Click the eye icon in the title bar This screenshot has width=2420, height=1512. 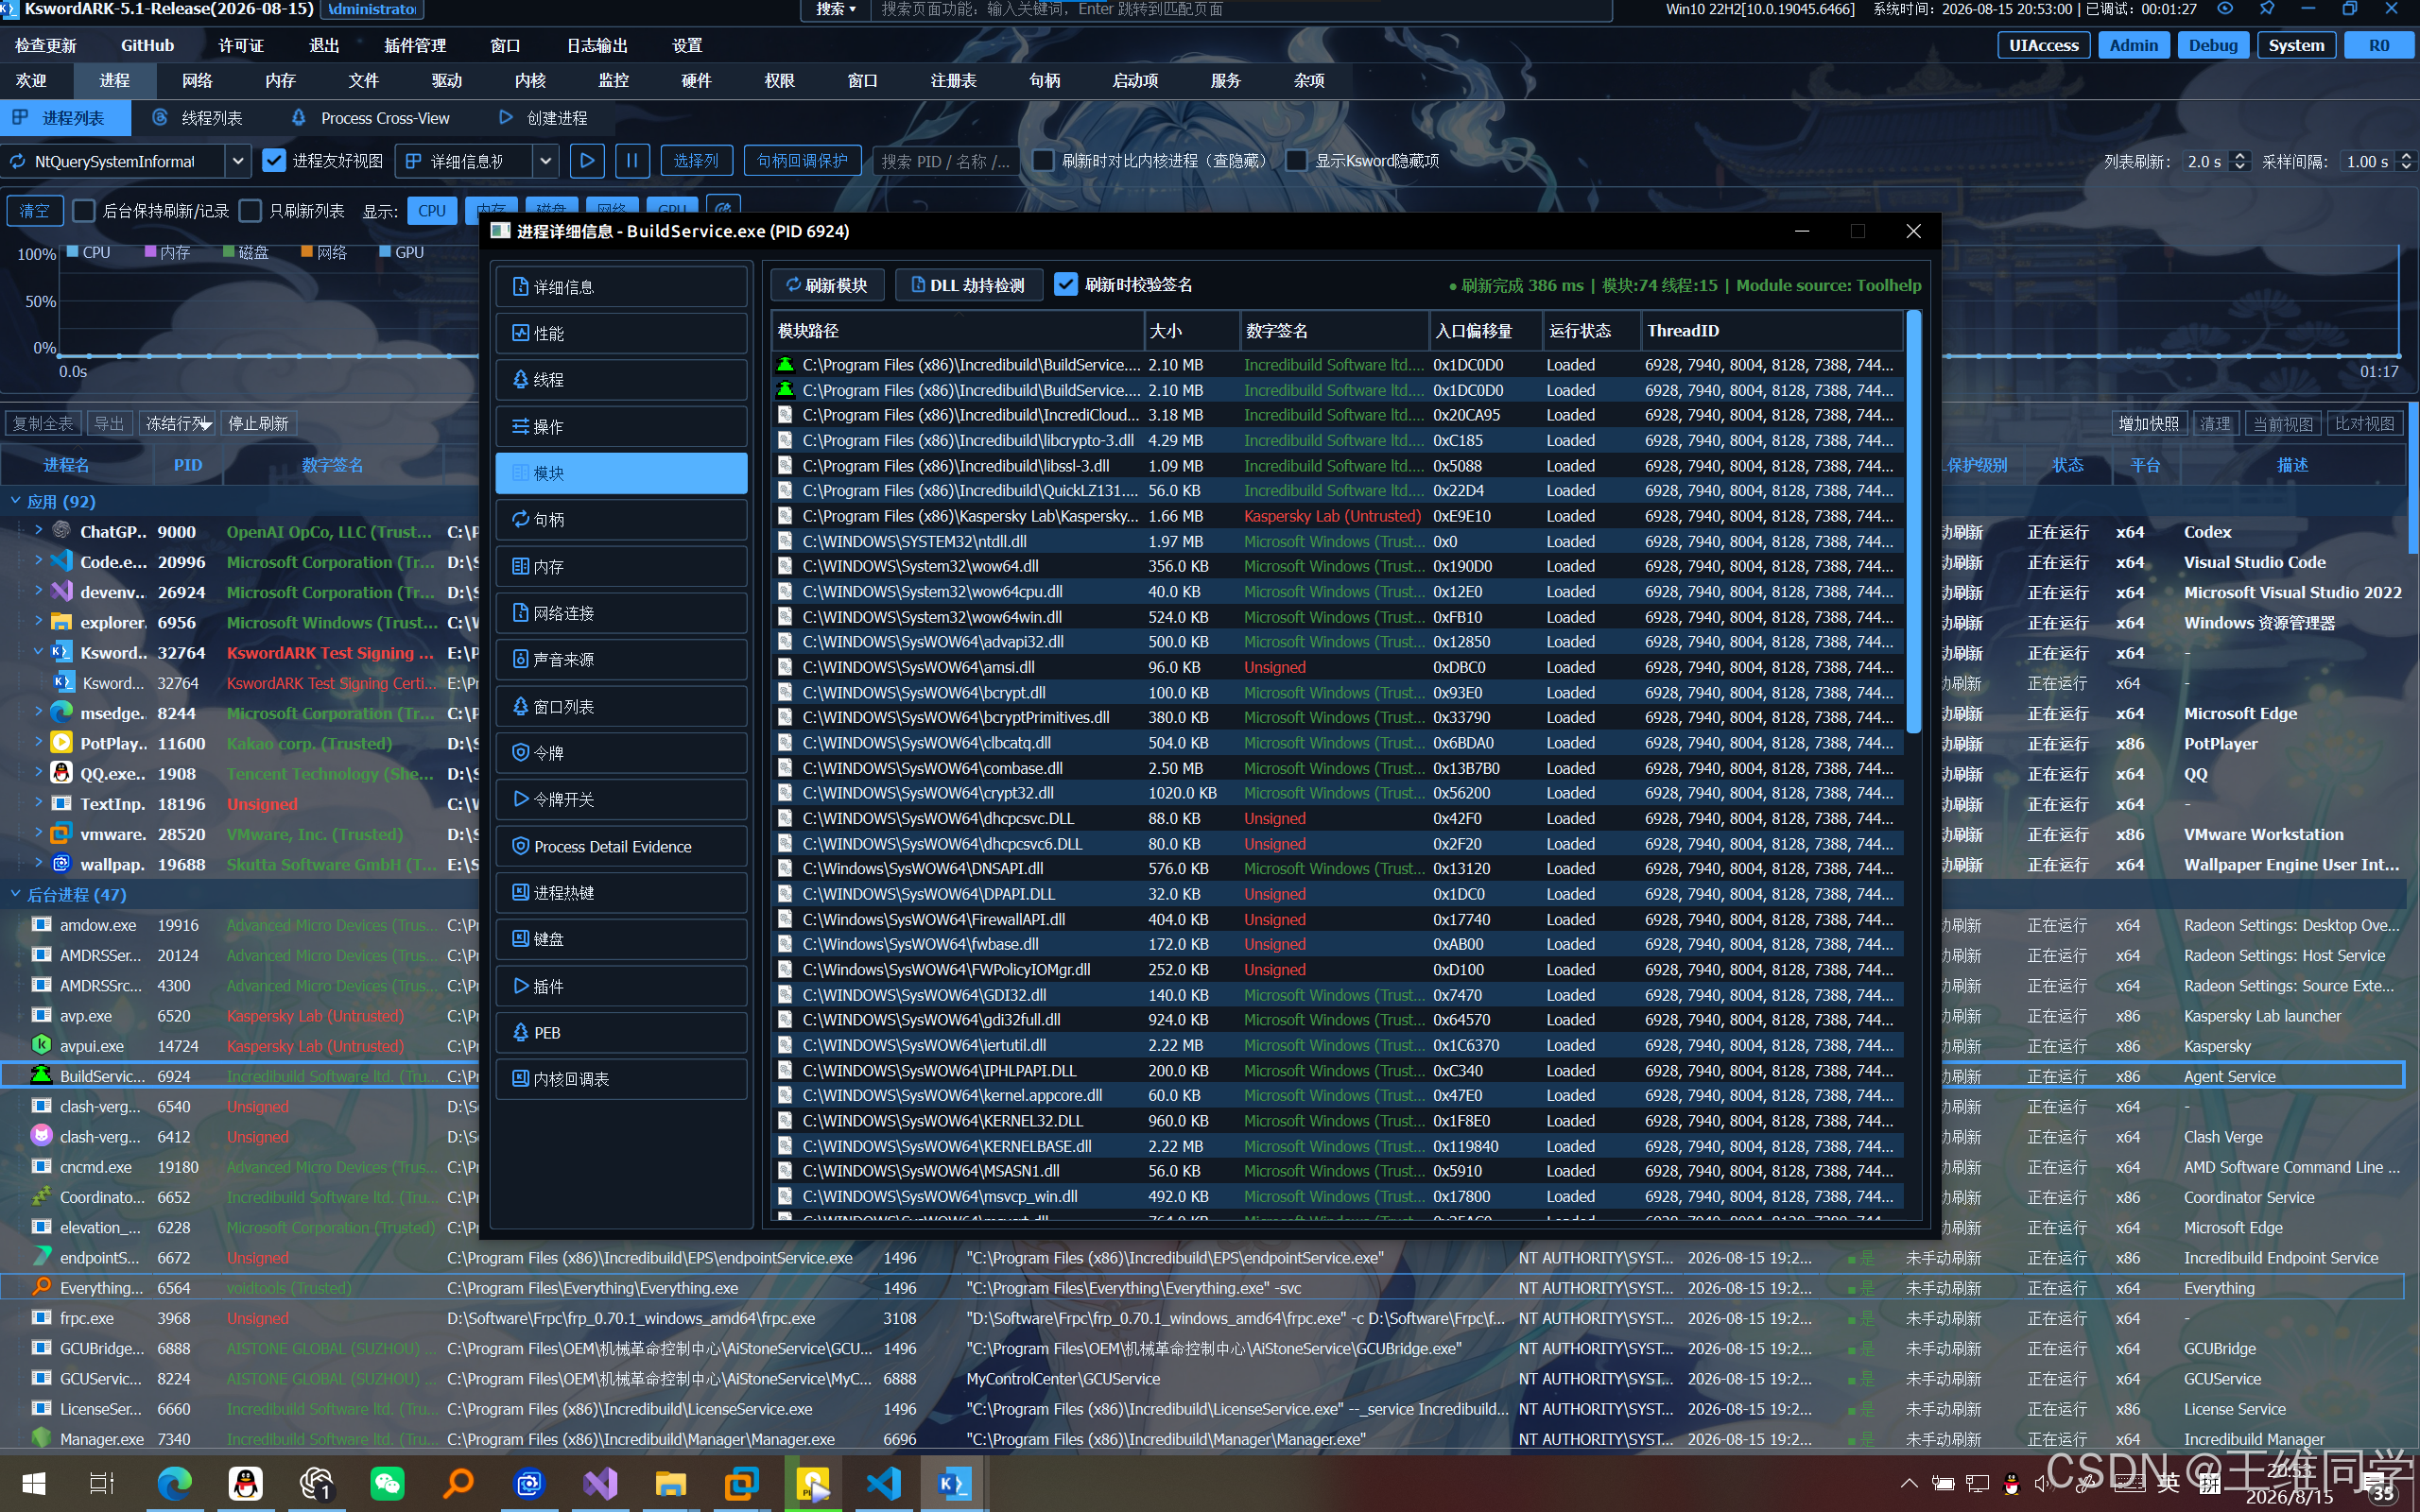pos(2225,9)
